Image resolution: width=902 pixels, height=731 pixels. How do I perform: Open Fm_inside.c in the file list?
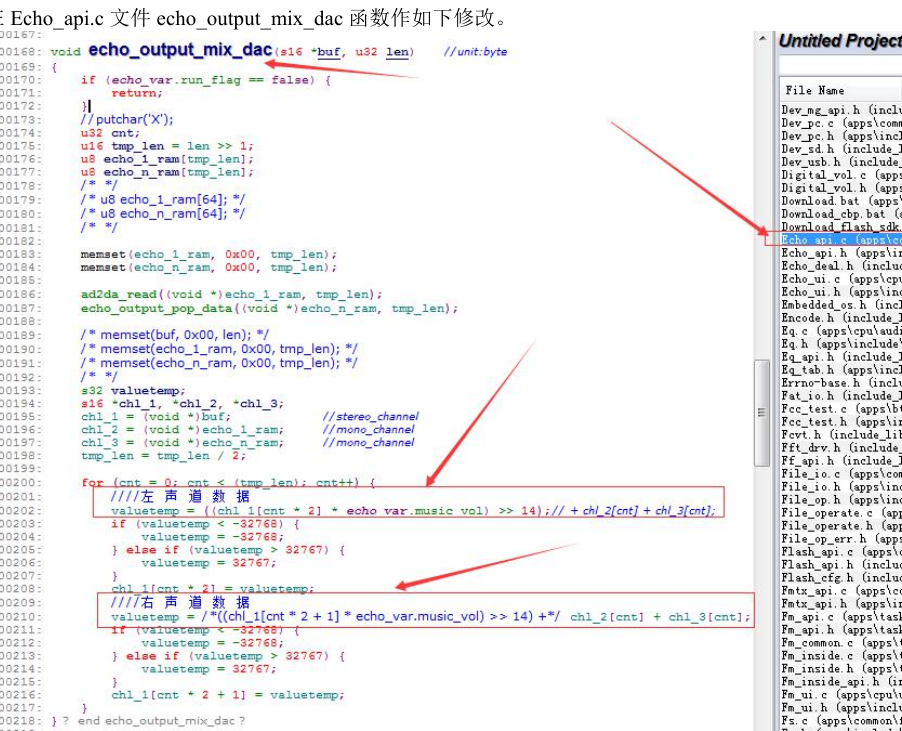(x=841, y=656)
